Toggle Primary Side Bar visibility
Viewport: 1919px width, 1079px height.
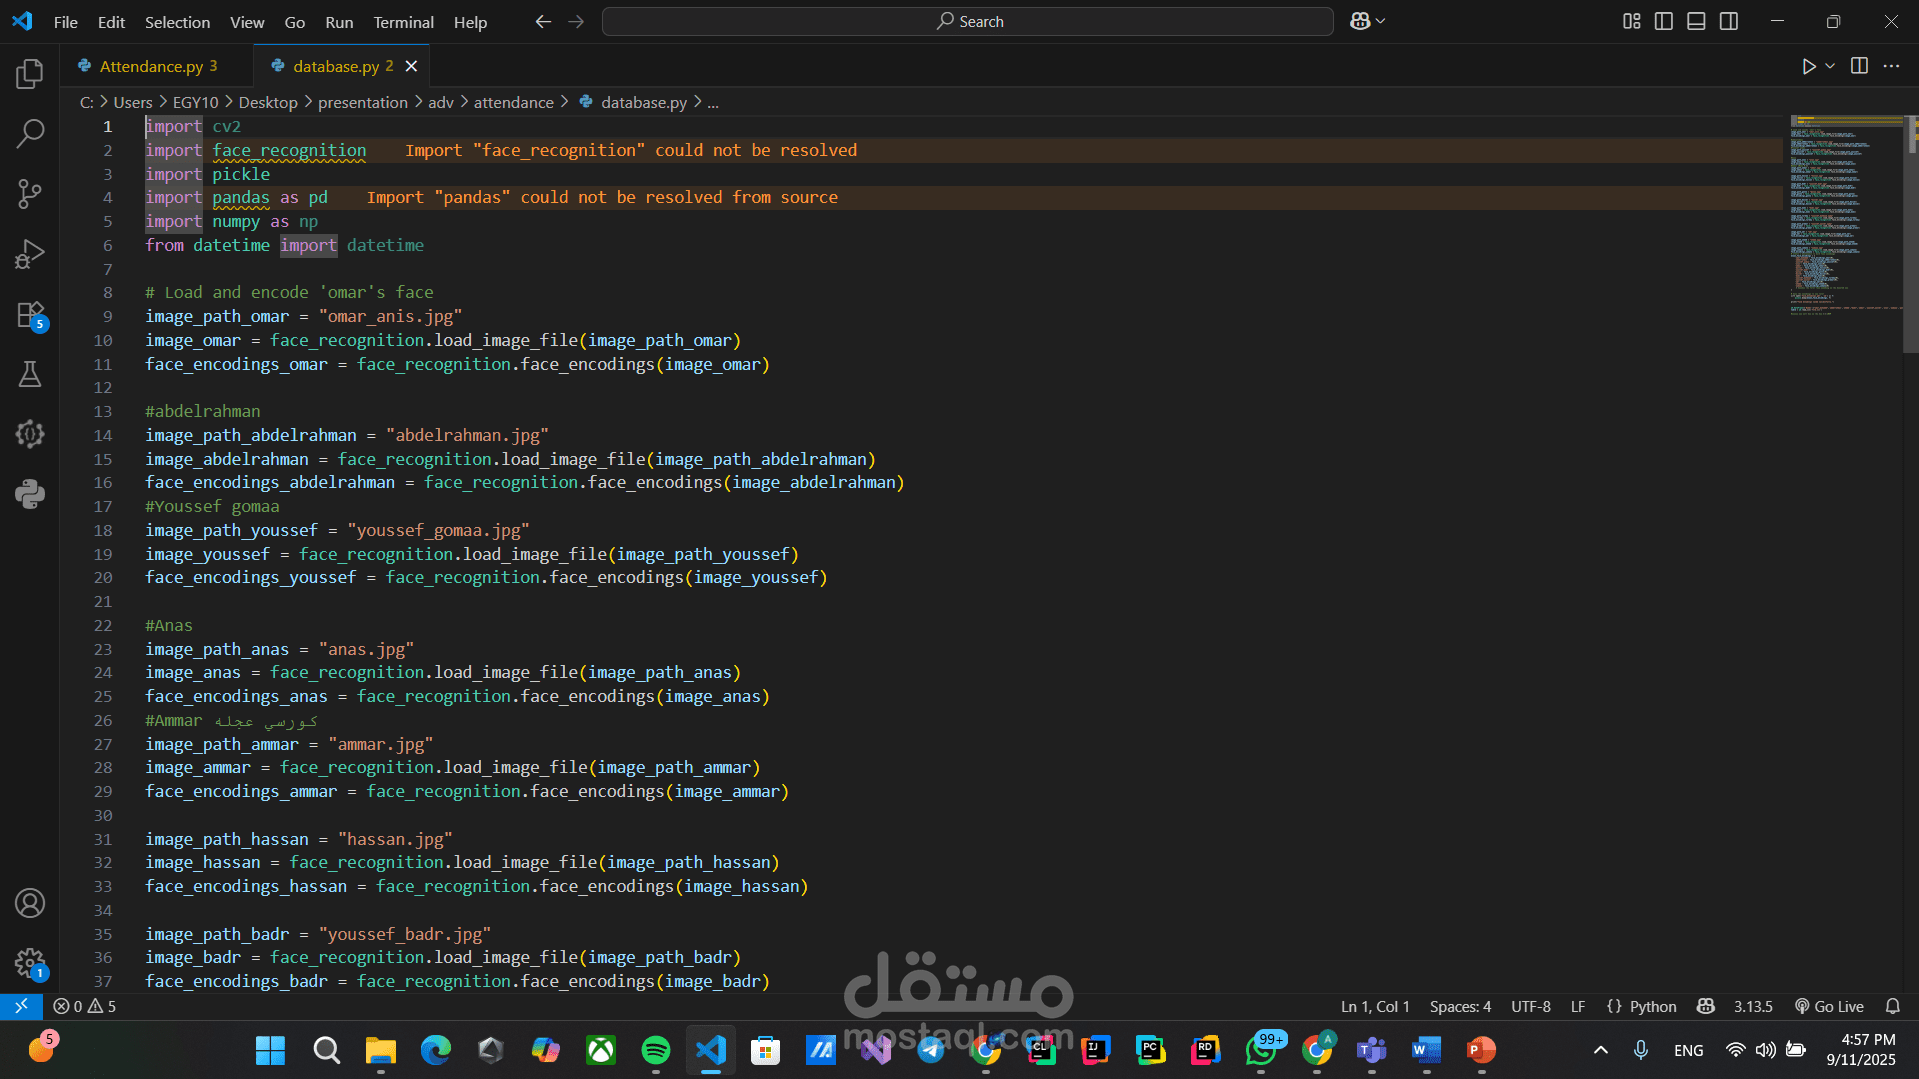(x=1664, y=21)
